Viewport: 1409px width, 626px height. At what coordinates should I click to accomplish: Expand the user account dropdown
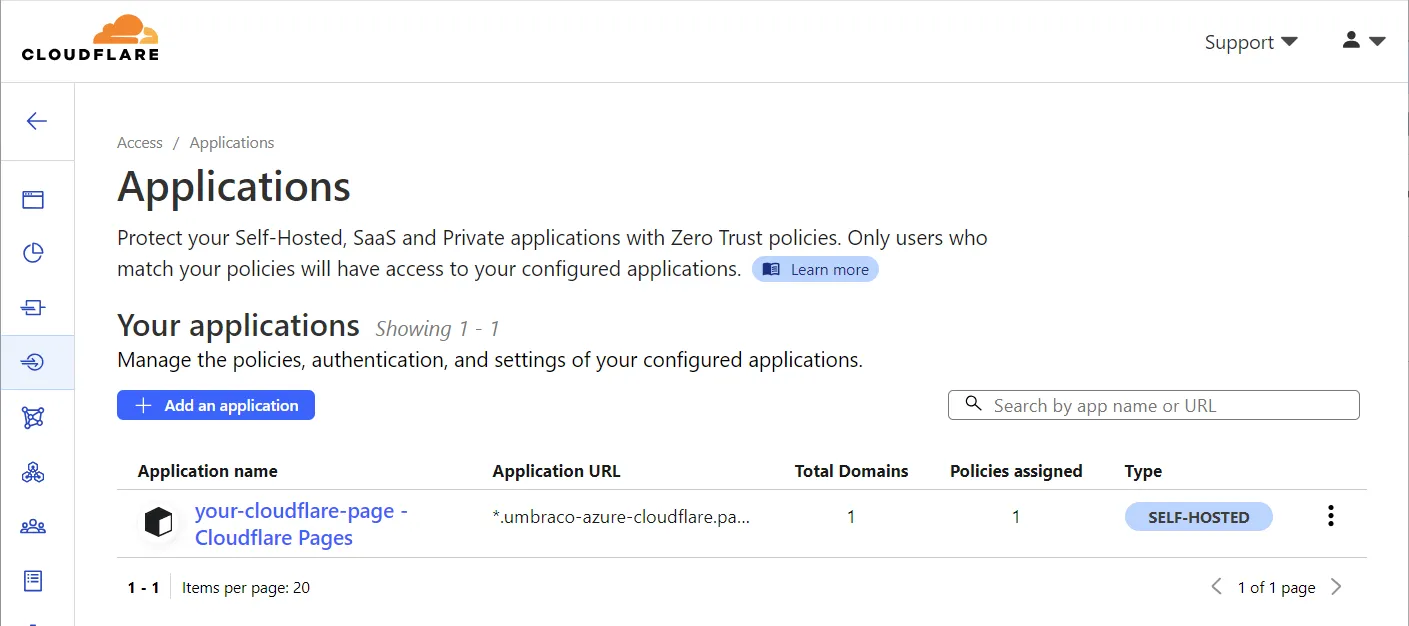click(1363, 41)
